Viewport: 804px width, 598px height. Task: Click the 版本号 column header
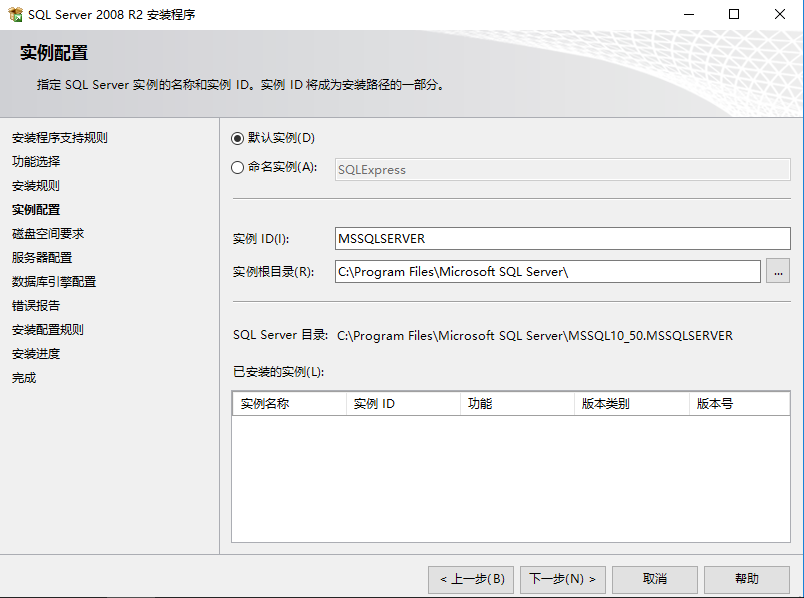tap(739, 404)
